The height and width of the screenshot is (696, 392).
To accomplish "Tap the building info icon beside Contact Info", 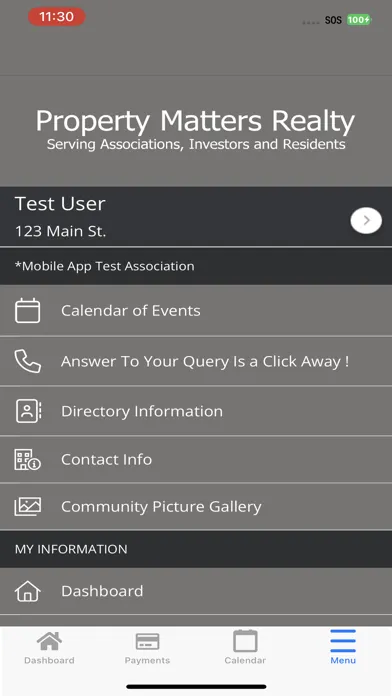I will tap(28, 459).
